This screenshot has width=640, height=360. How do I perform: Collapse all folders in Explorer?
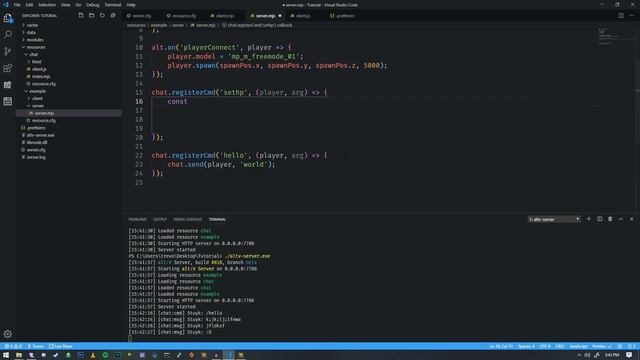point(113,16)
